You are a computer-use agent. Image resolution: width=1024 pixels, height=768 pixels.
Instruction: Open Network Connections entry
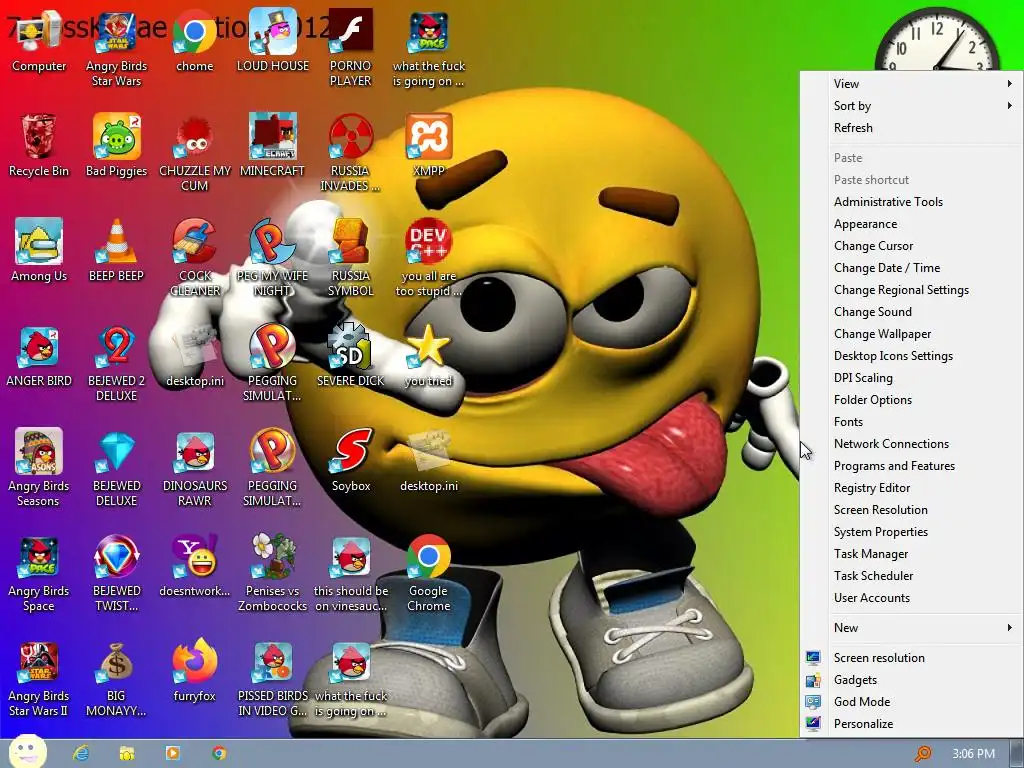click(x=912, y=444)
